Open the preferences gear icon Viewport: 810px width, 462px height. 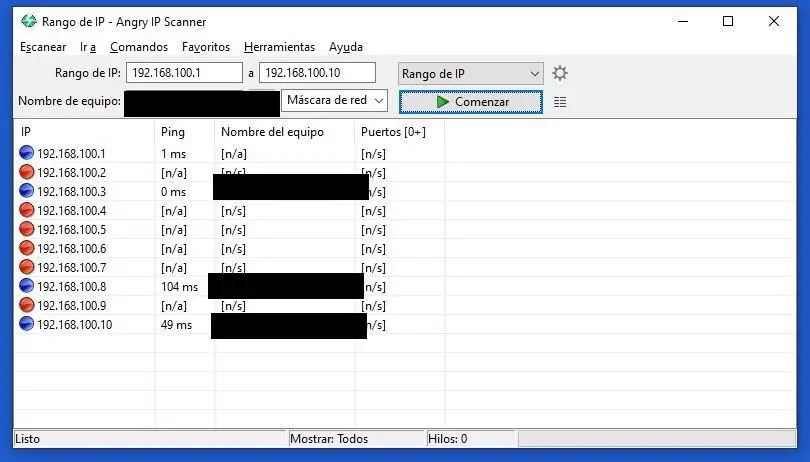pos(560,73)
